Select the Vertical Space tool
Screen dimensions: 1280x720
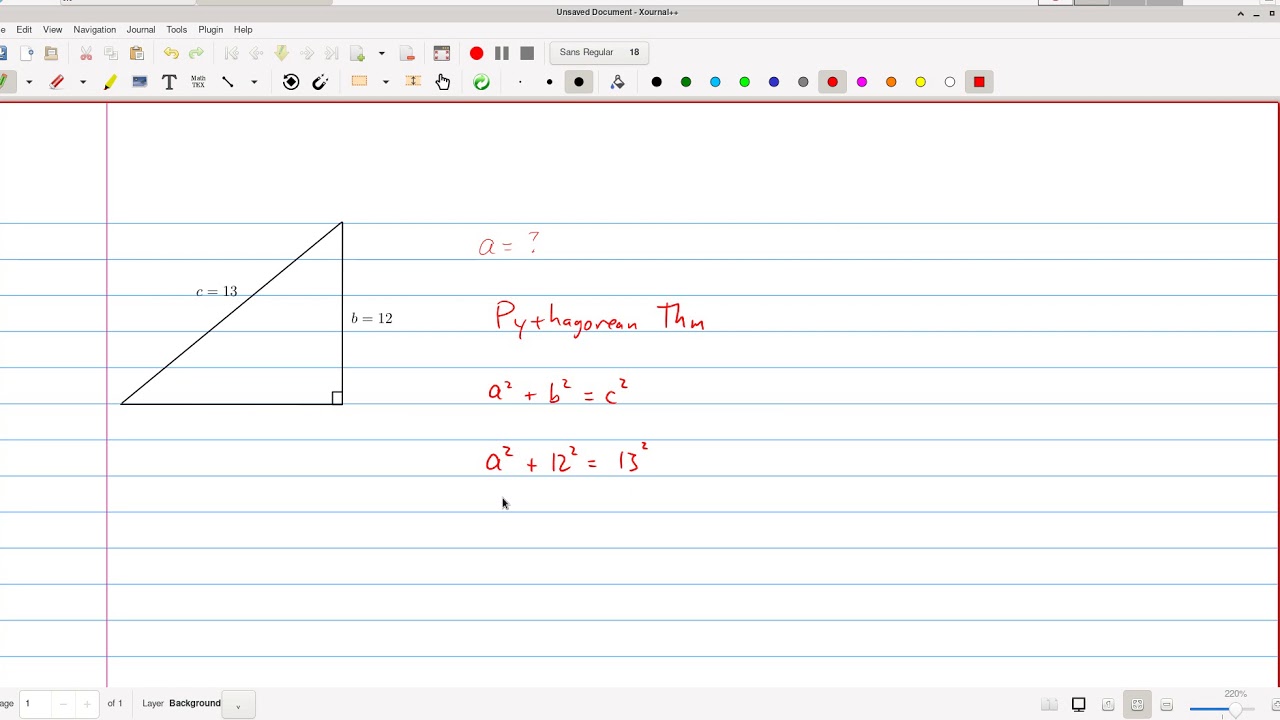click(x=413, y=82)
